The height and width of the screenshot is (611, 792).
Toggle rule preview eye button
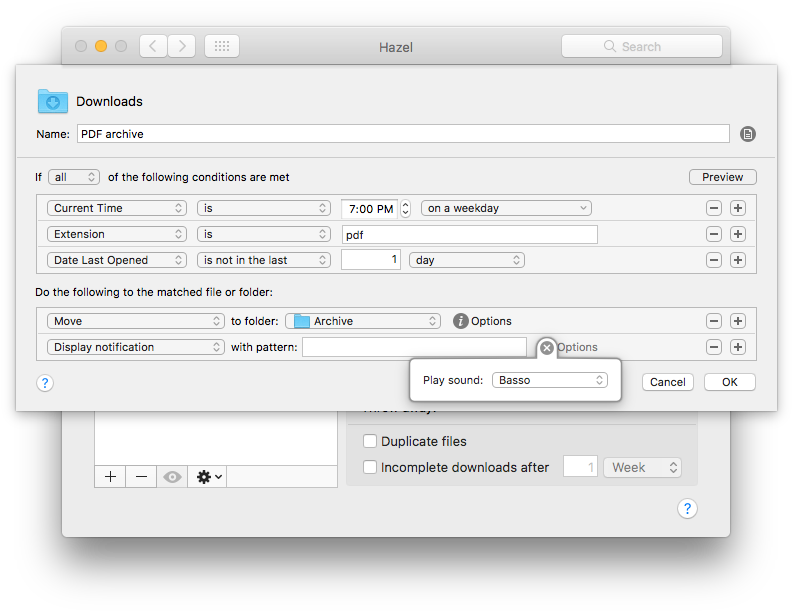pos(173,477)
